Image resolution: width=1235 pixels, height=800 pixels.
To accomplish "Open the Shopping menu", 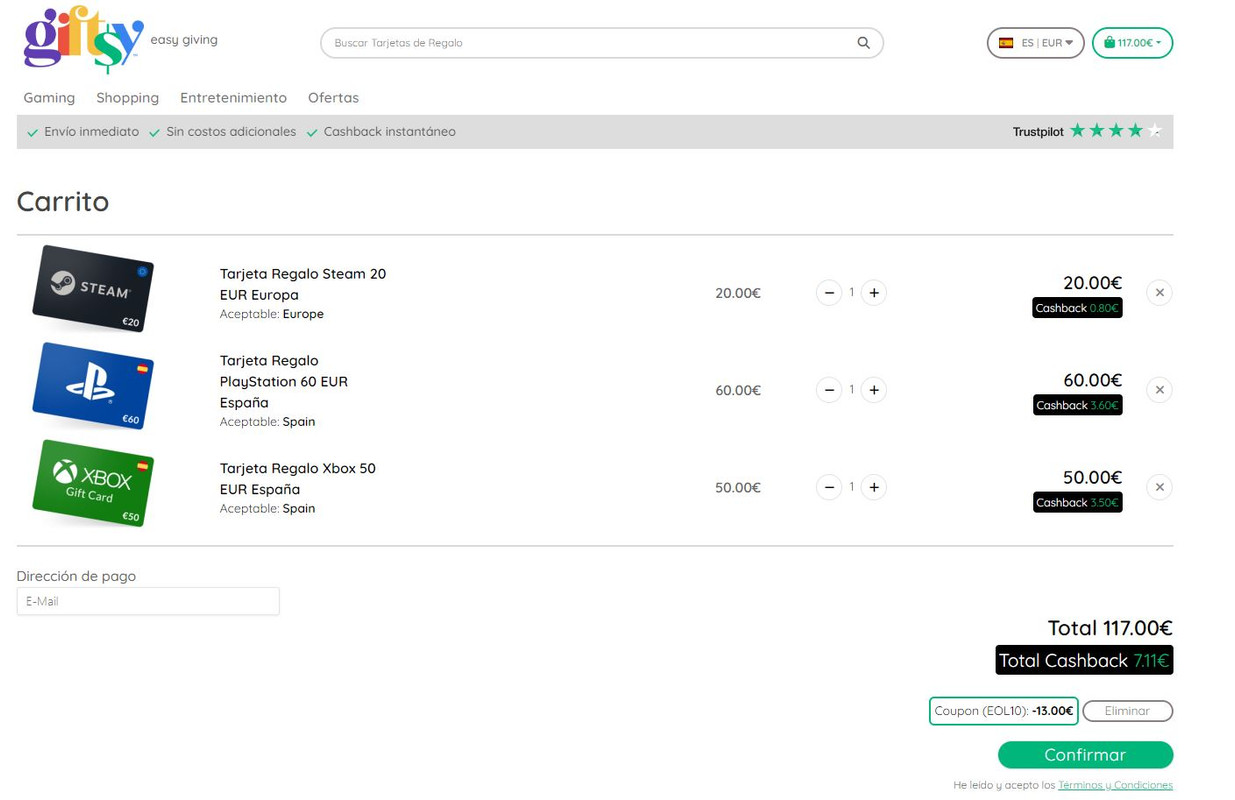I will tap(127, 97).
